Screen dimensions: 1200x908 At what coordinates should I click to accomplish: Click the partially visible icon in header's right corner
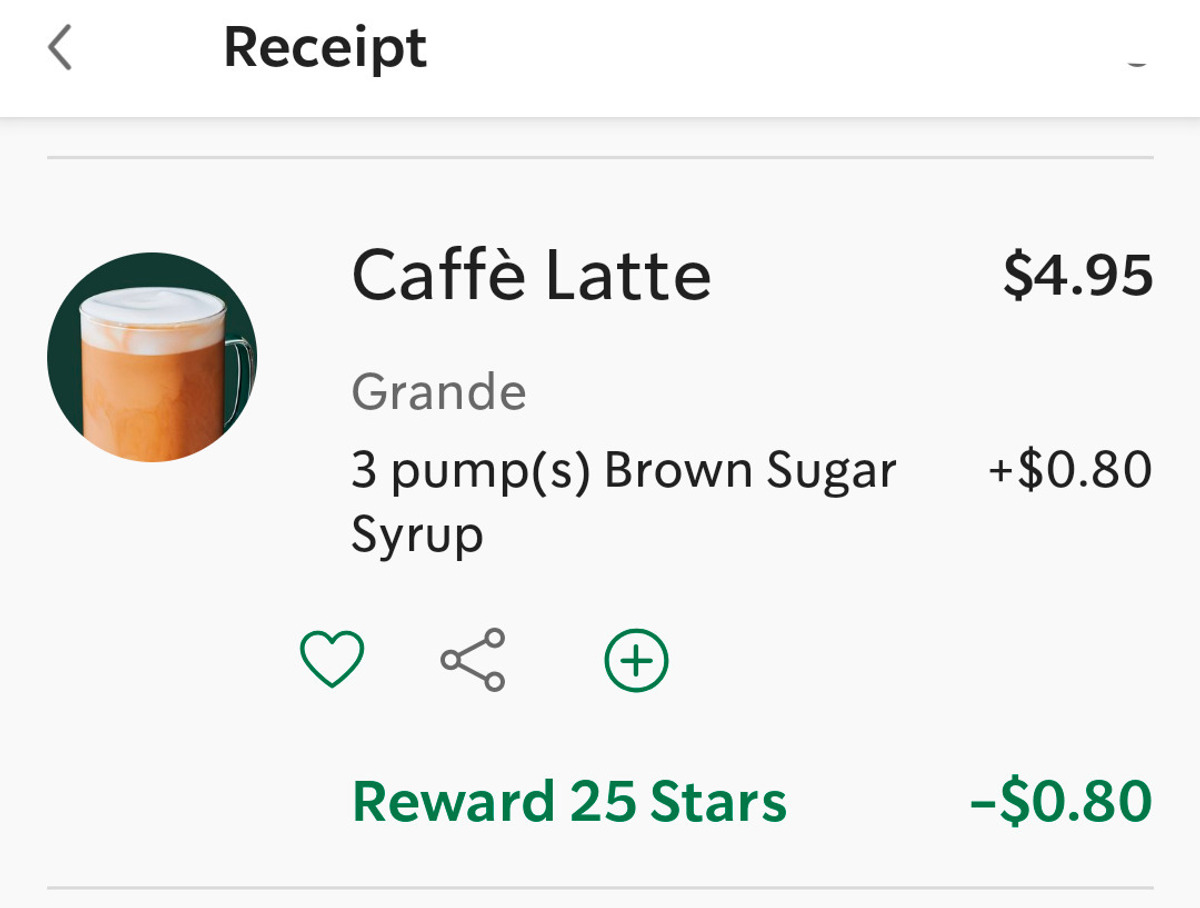[x=1136, y=60]
